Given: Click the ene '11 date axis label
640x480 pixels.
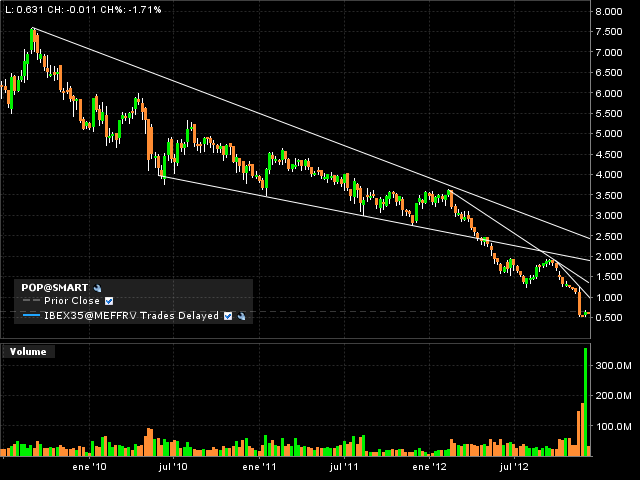Looking at the screenshot, I should tap(259, 467).
